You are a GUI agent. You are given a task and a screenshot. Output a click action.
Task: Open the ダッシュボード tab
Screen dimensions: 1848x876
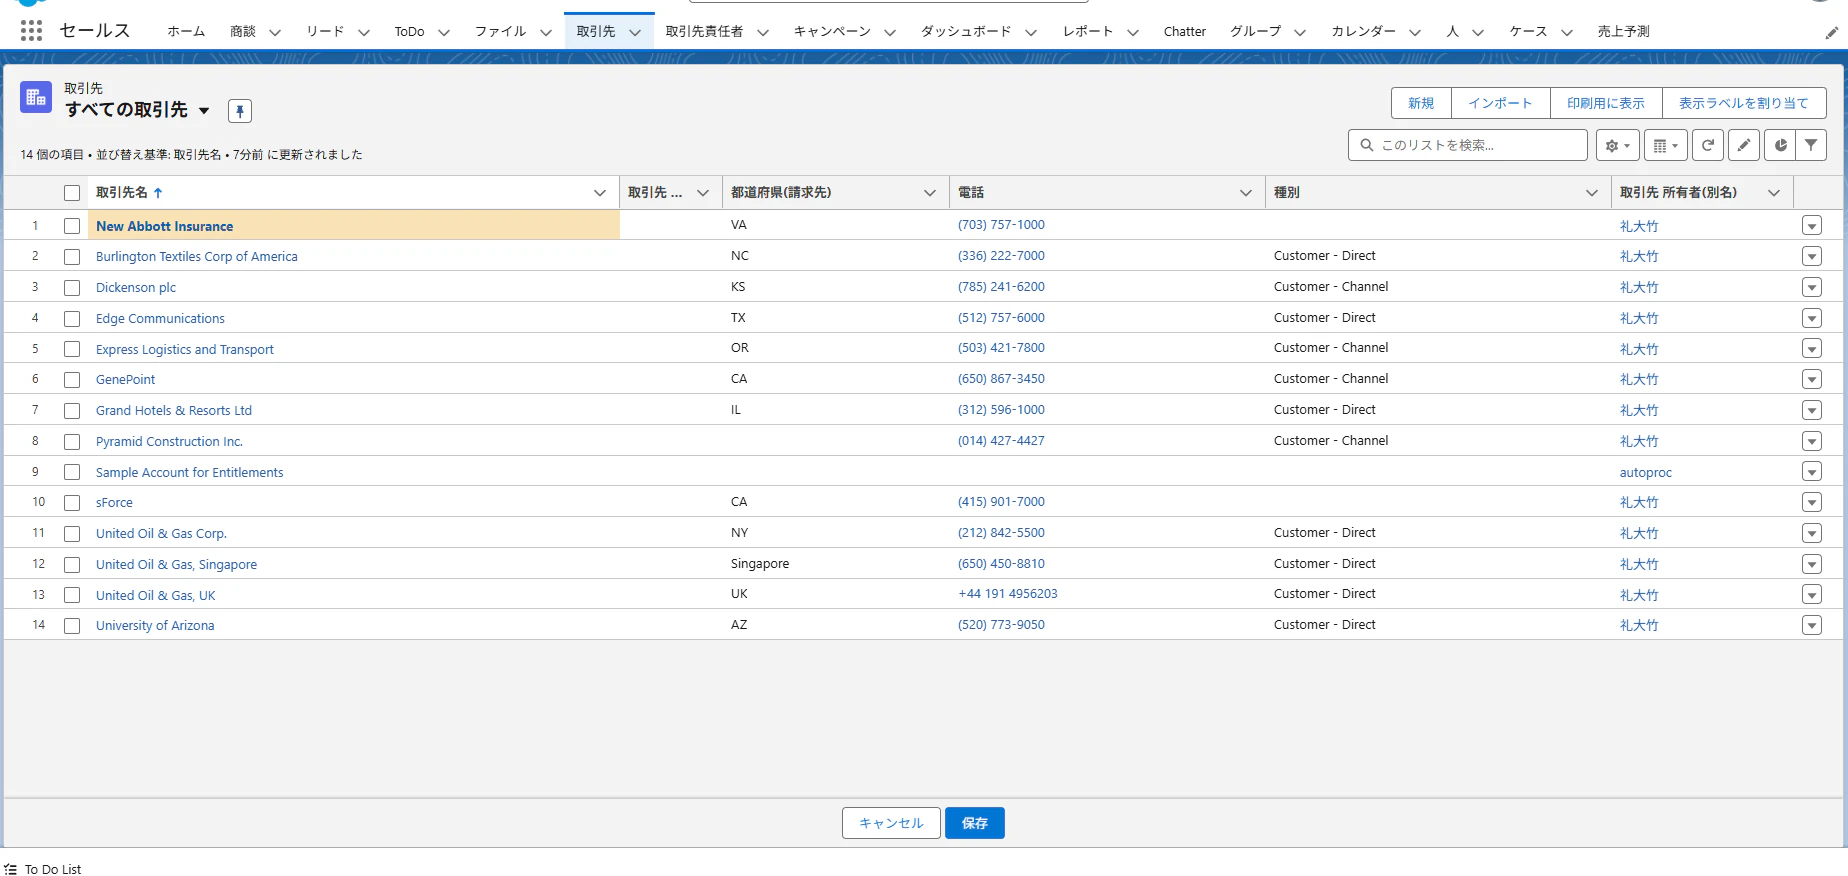pos(966,32)
